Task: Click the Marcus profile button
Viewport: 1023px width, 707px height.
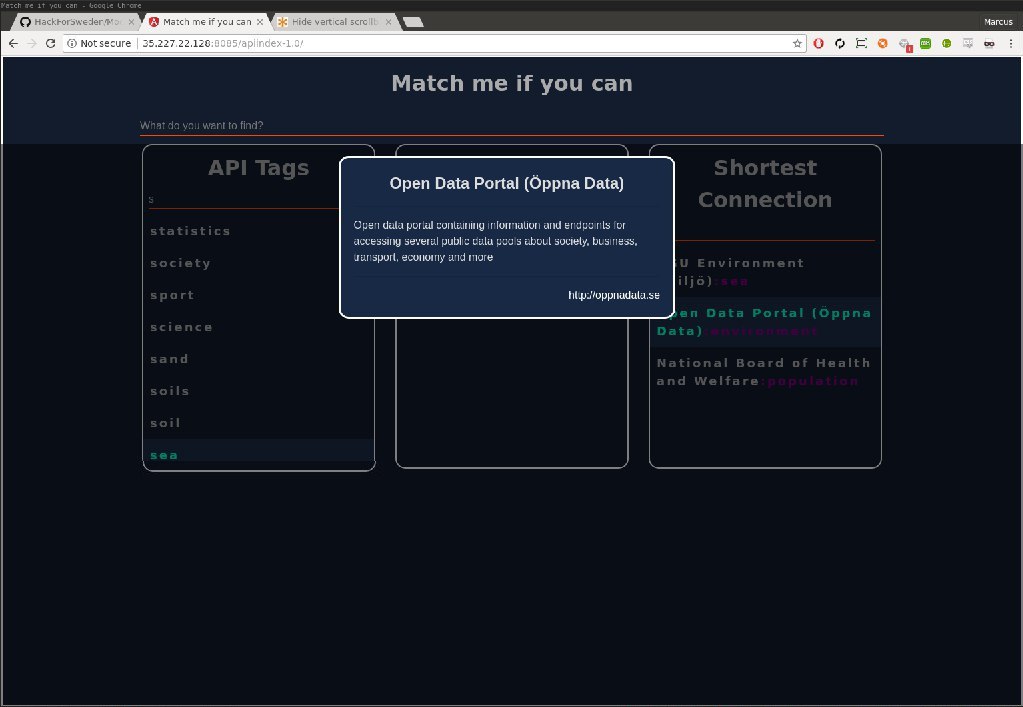Action: click(x=998, y=22)
